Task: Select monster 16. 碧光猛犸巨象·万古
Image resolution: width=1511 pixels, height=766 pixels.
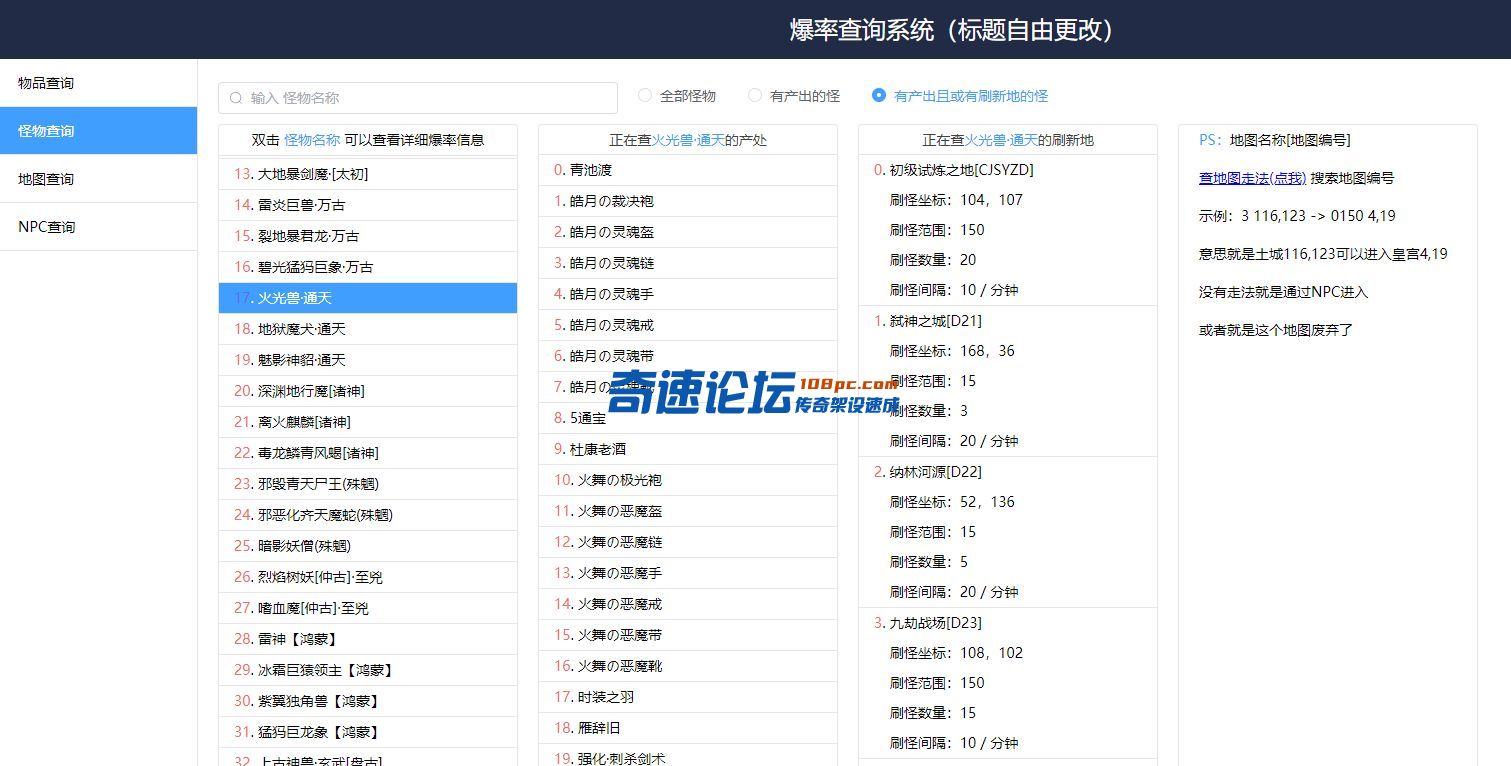Action: [x=368, y=267]
